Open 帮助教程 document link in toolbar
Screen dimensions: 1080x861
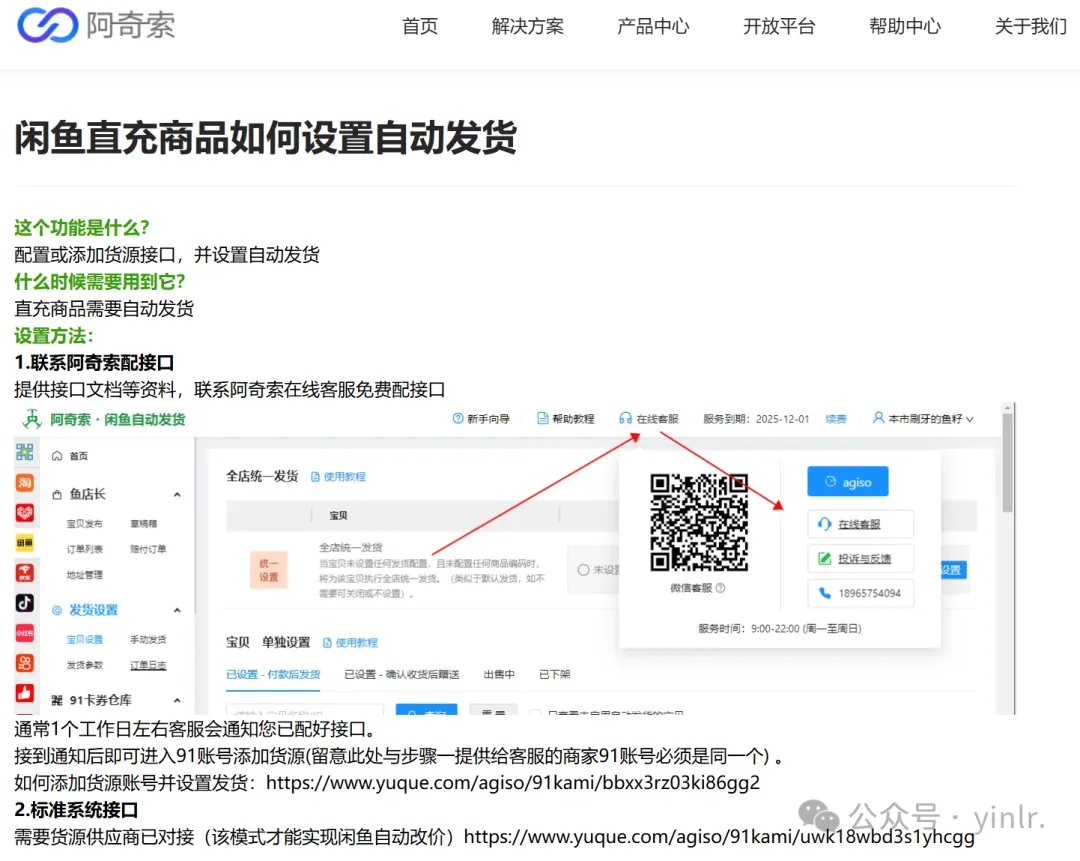pyautogui.click(x=565, y=418)
